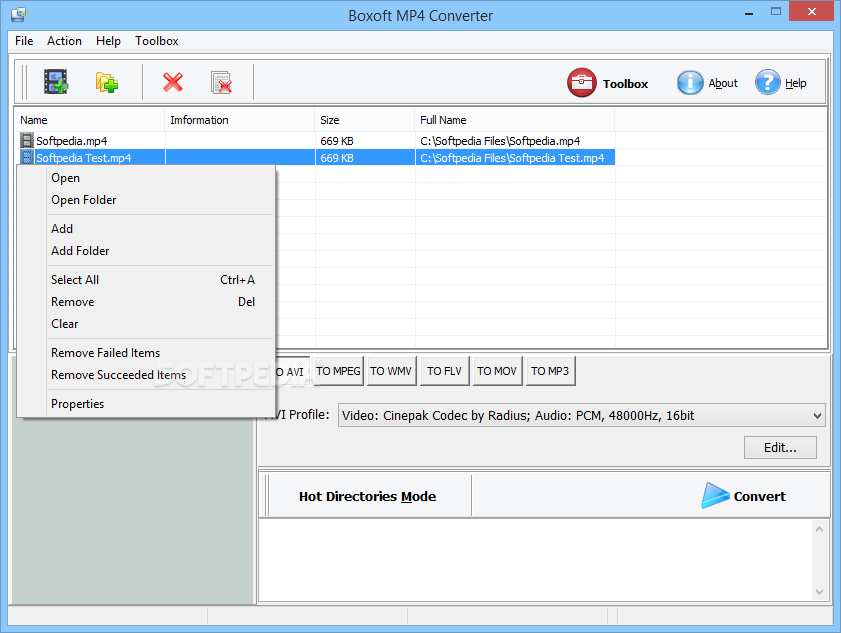Open the Toolbox via red toolbox icon
Viewport: 841px width, 633px height.
(581, 83)
